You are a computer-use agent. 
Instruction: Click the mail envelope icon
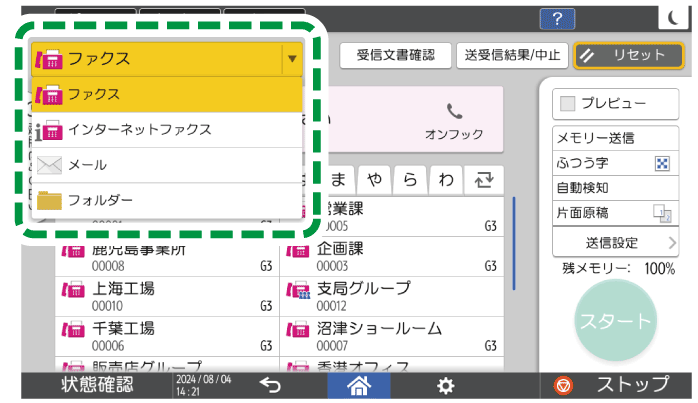click(49, 165)
